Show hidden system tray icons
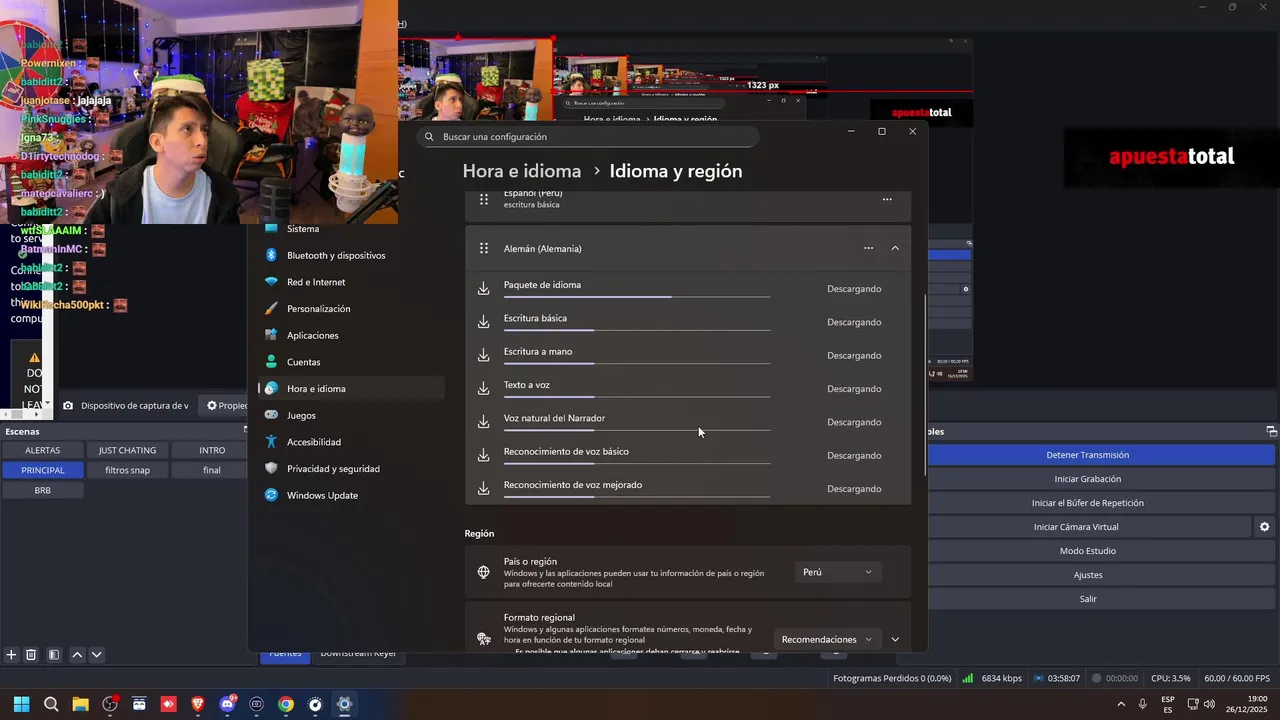The width and height of the screenshot is (1280, 720). (1120, 704)
